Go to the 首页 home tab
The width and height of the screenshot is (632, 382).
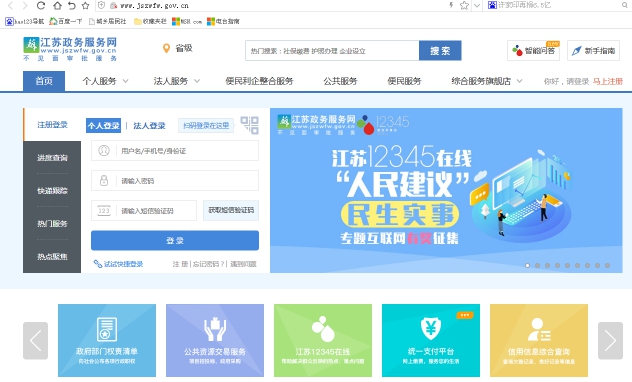pos(44,81)
